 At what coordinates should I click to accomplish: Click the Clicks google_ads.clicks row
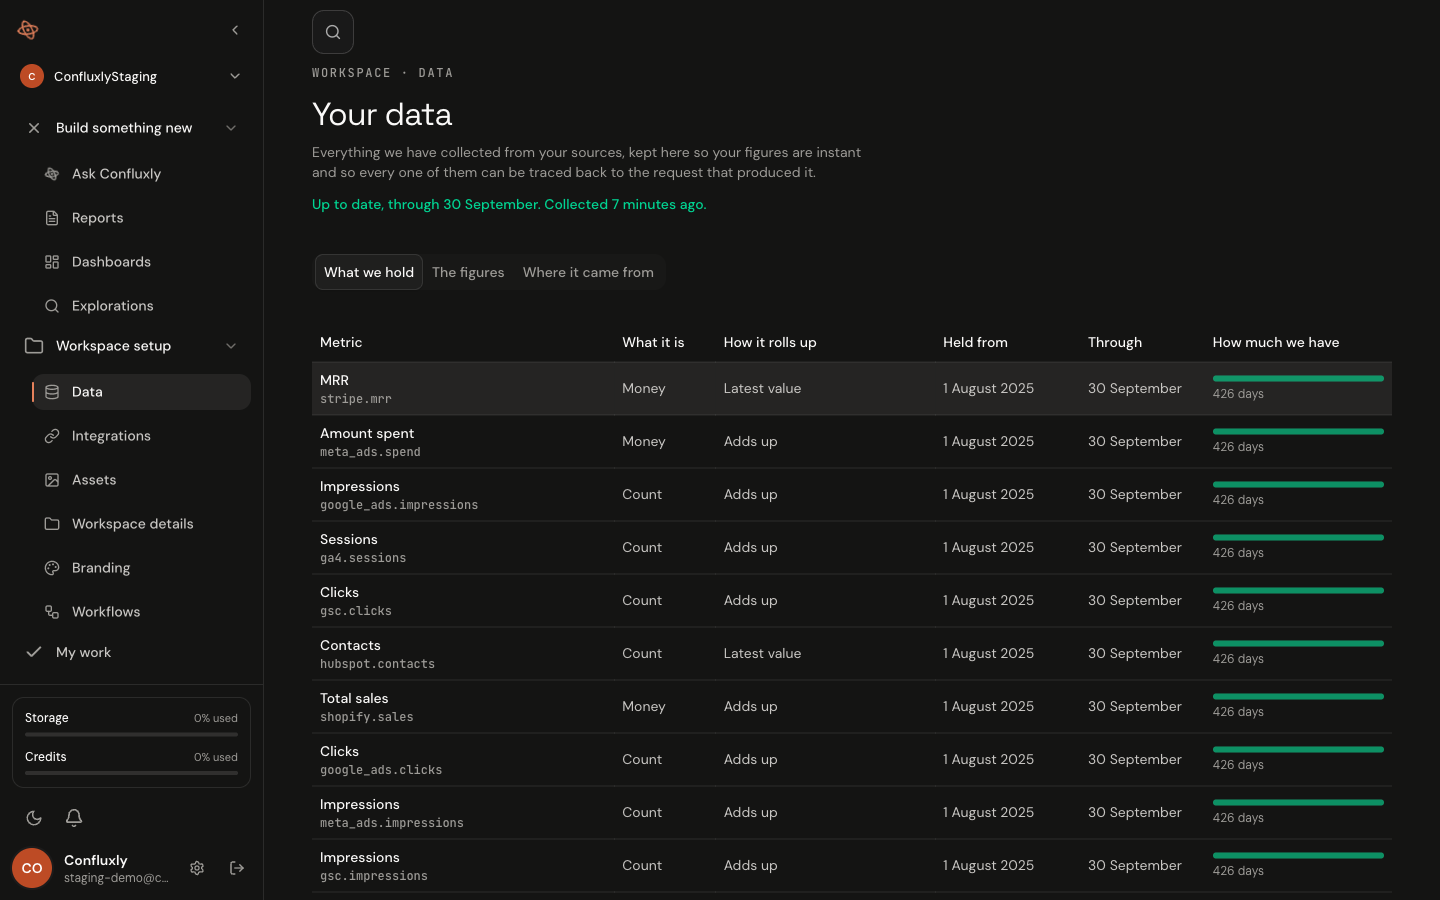(852, 760)
